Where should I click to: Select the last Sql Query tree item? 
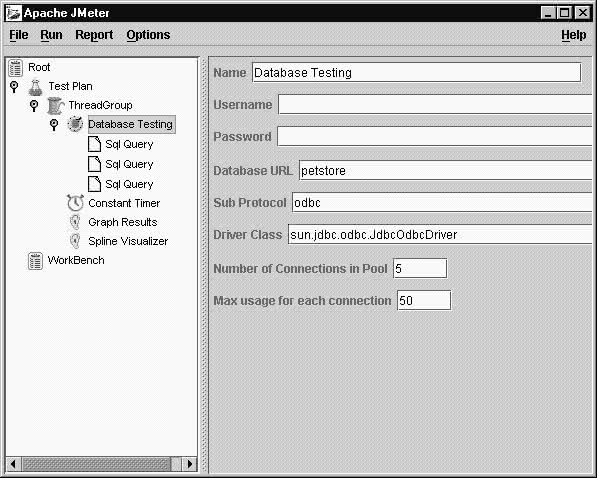point(129,184)
